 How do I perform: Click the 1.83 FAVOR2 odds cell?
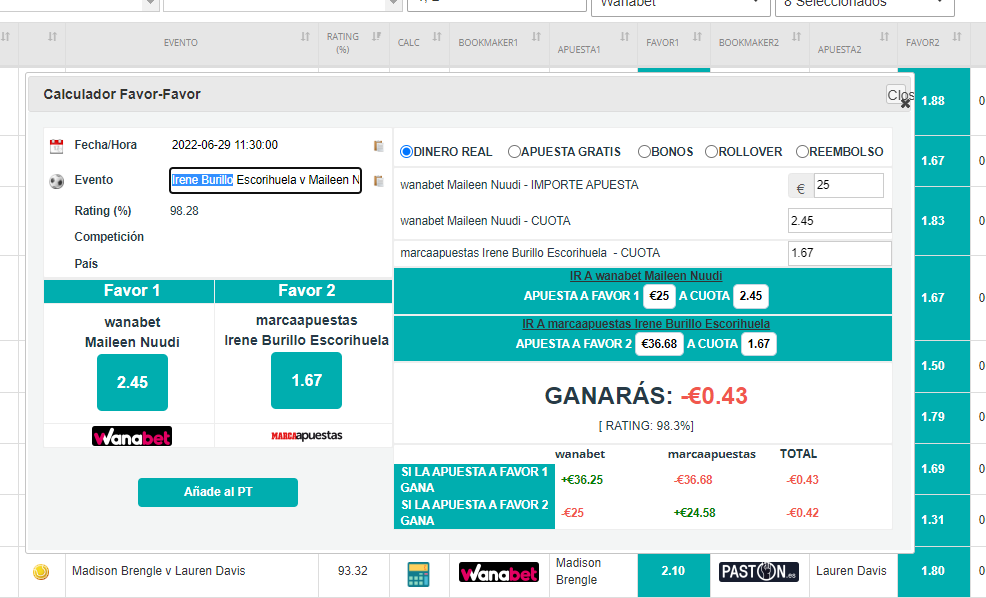(933, 221)
